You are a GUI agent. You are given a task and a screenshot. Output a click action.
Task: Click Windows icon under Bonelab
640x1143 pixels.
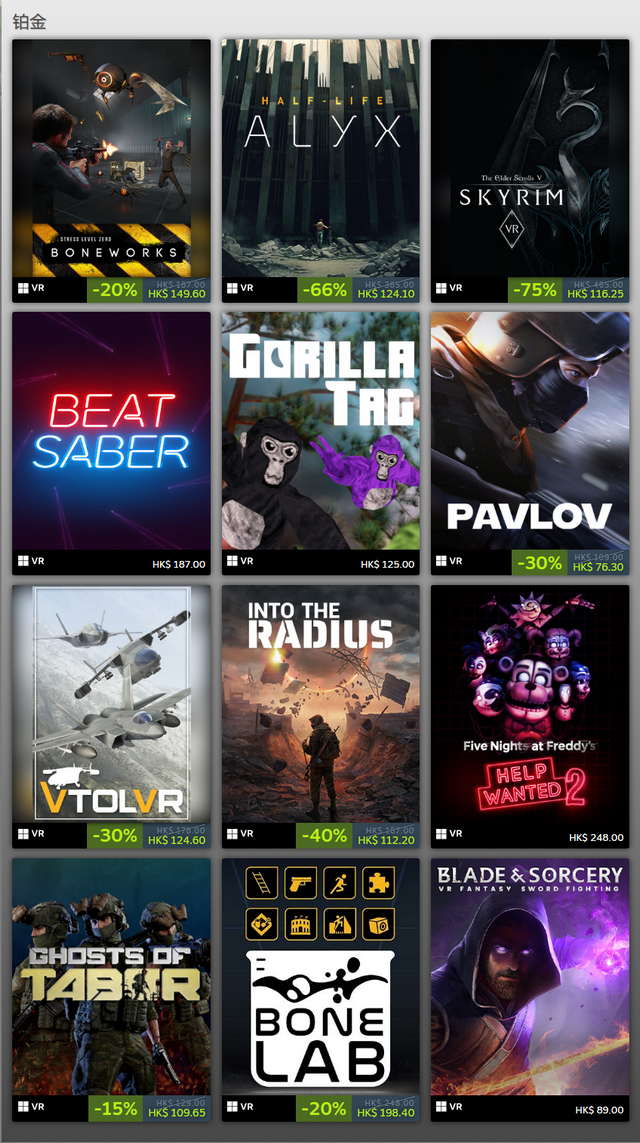click(x=233, y=1107)
